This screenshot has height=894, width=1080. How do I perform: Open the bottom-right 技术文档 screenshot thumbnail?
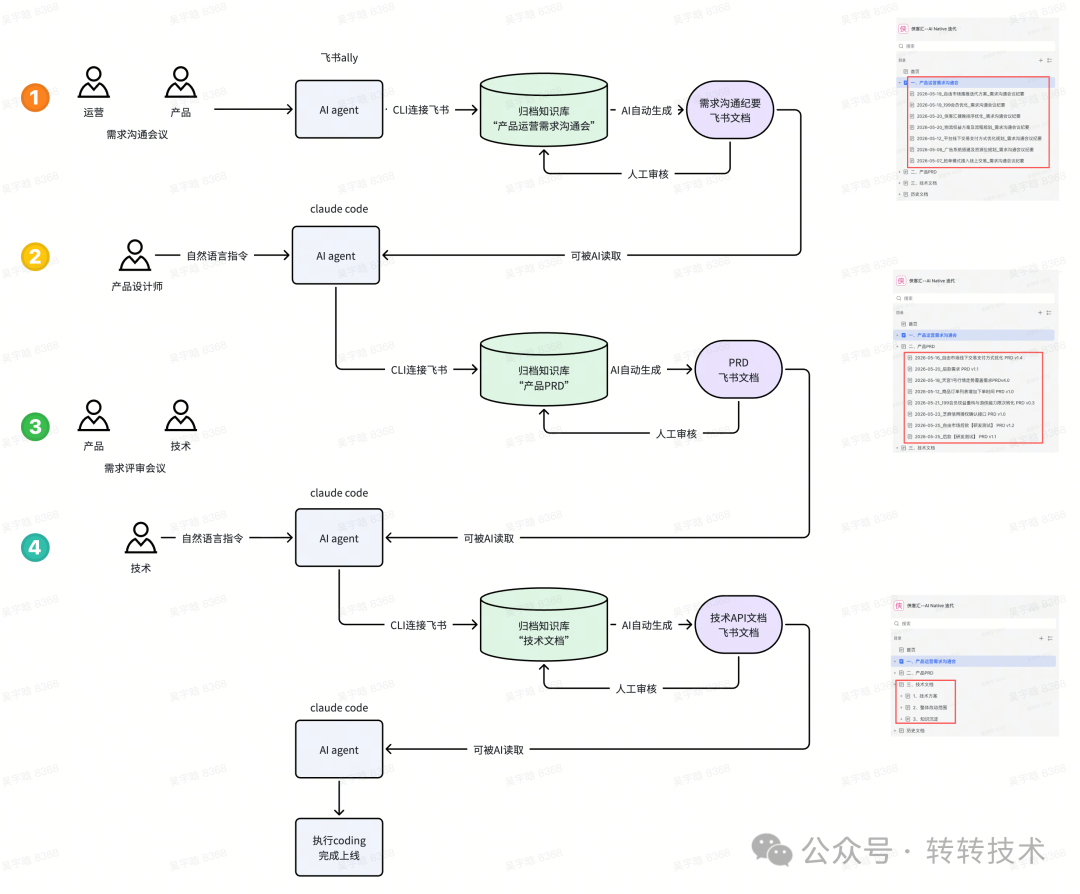(975, 665)
